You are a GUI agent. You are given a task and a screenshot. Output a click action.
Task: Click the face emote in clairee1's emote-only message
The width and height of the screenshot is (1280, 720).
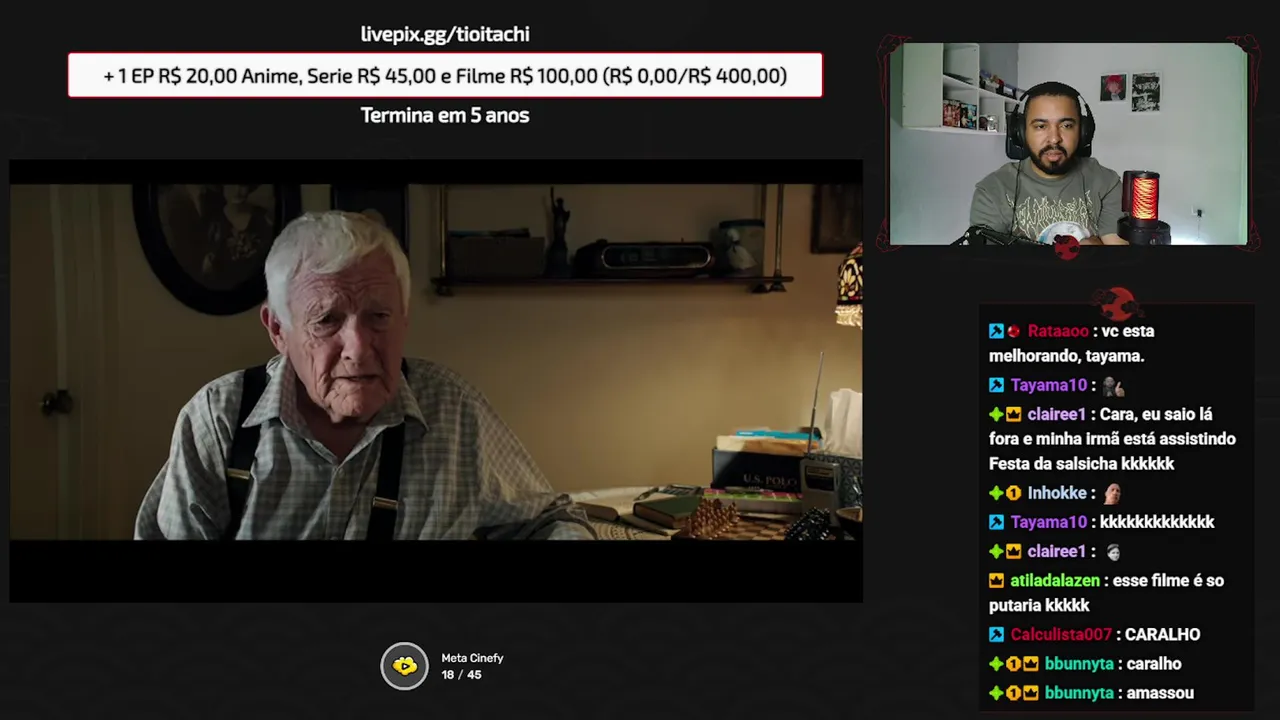pyautogui.click(x=1112, y=551)
